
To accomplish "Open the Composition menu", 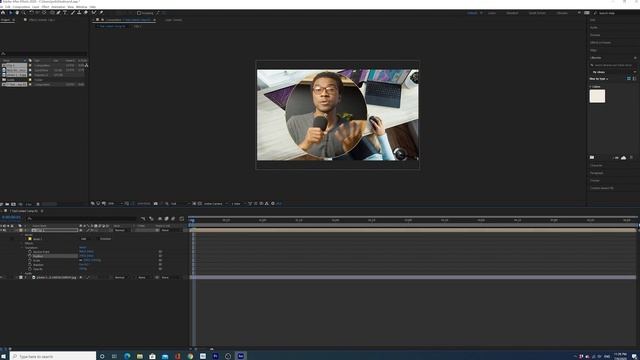I will (x=21, y=7).
